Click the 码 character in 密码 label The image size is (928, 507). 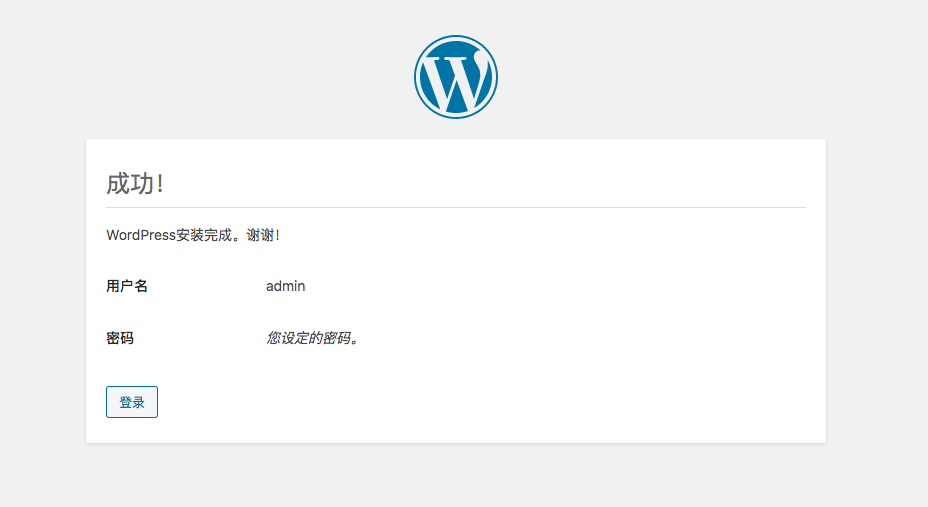127,338
